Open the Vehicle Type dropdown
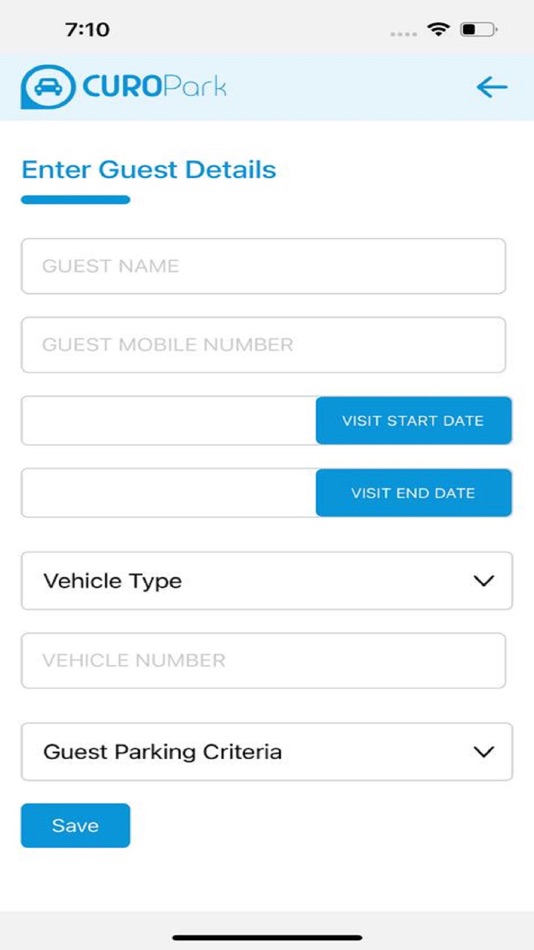This screenshot has height=950, width=534. [x=267, y=580]
